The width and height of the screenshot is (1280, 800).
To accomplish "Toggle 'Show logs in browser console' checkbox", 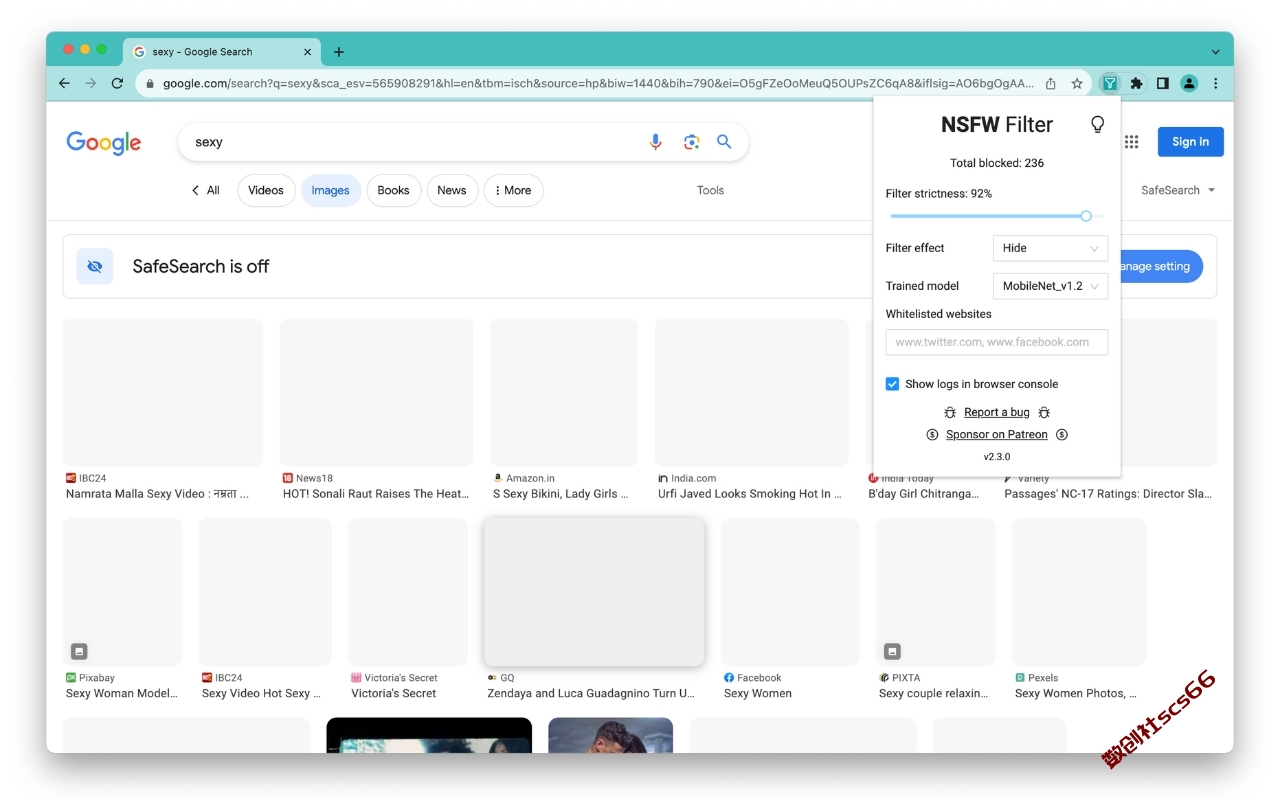I will (x=892, y=384).
